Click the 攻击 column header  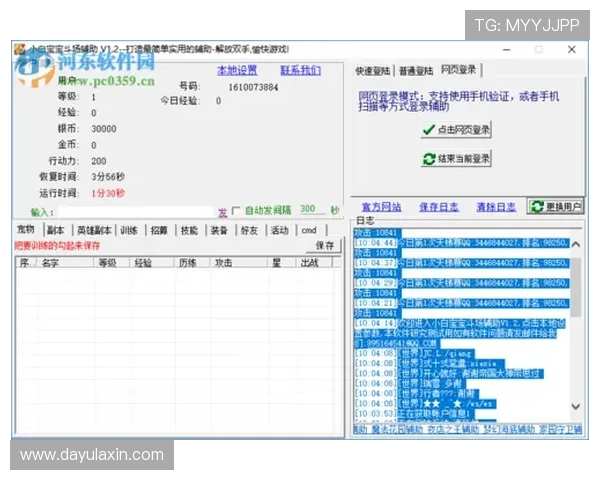[239, 263]
